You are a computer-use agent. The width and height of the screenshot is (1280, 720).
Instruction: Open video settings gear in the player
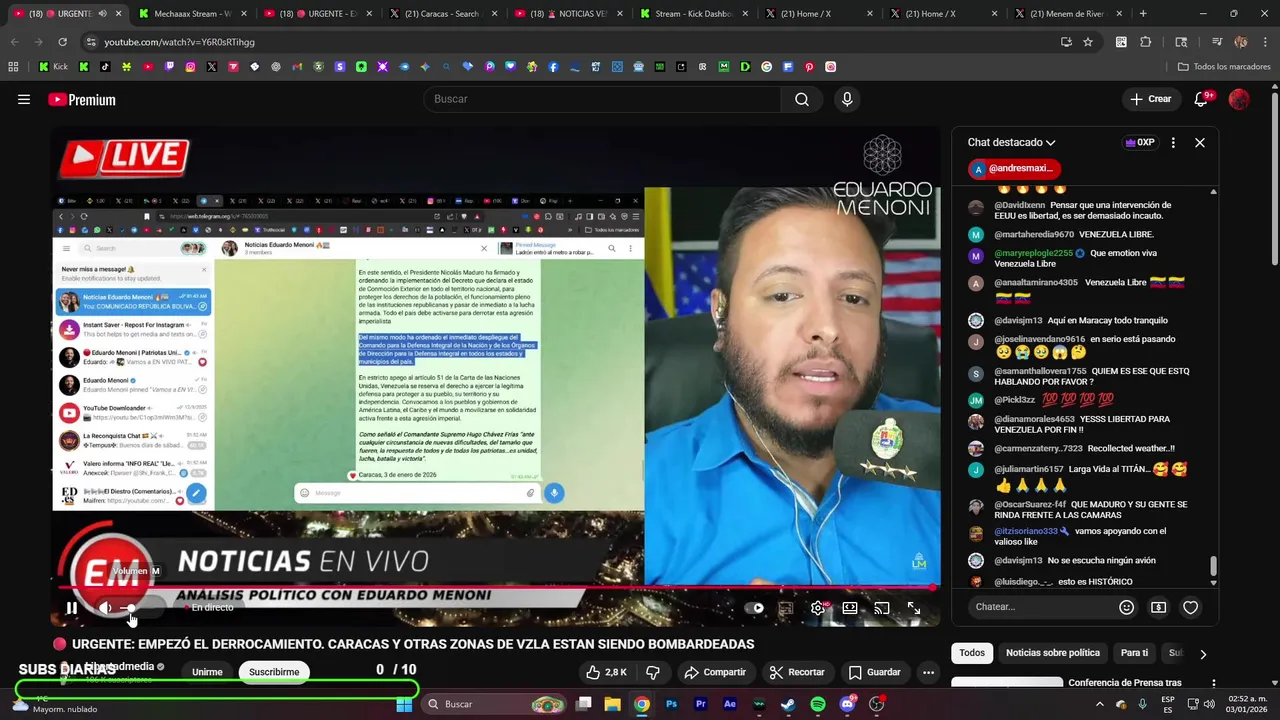click(x=818, y=608)
